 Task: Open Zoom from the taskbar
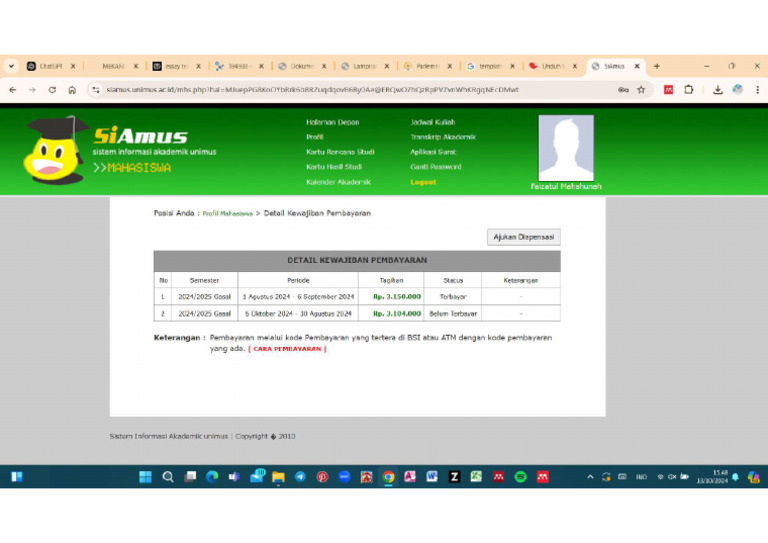(x=344, y=477)
